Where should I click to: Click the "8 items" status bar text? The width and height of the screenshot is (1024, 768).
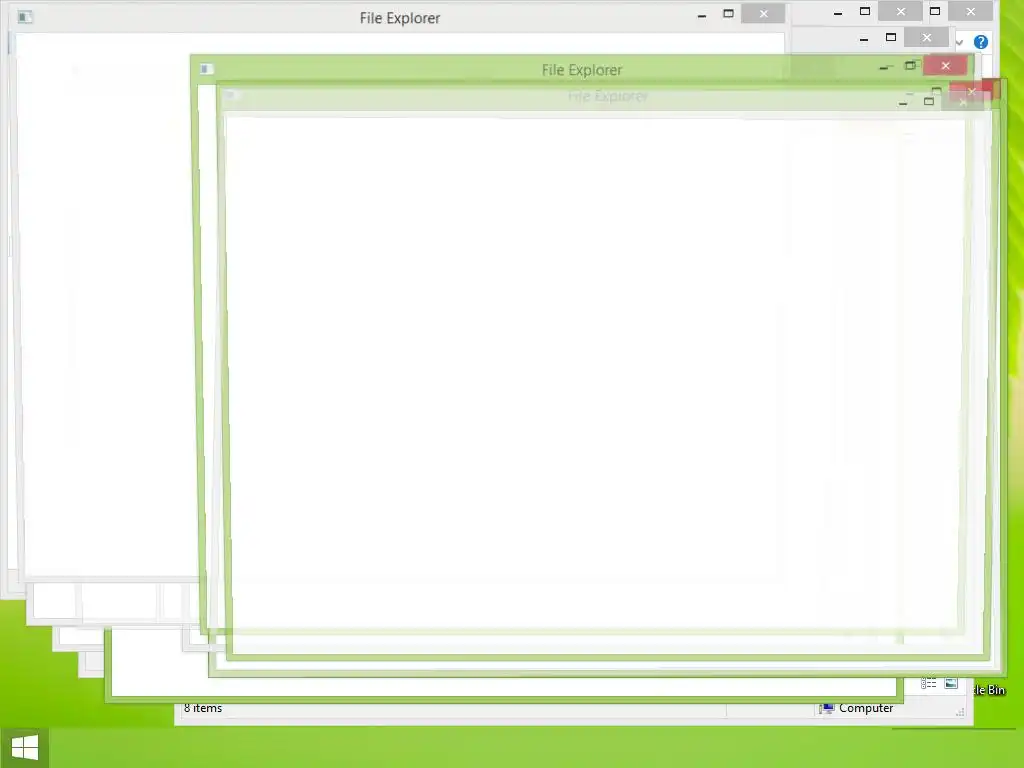(x=202, y=708)
